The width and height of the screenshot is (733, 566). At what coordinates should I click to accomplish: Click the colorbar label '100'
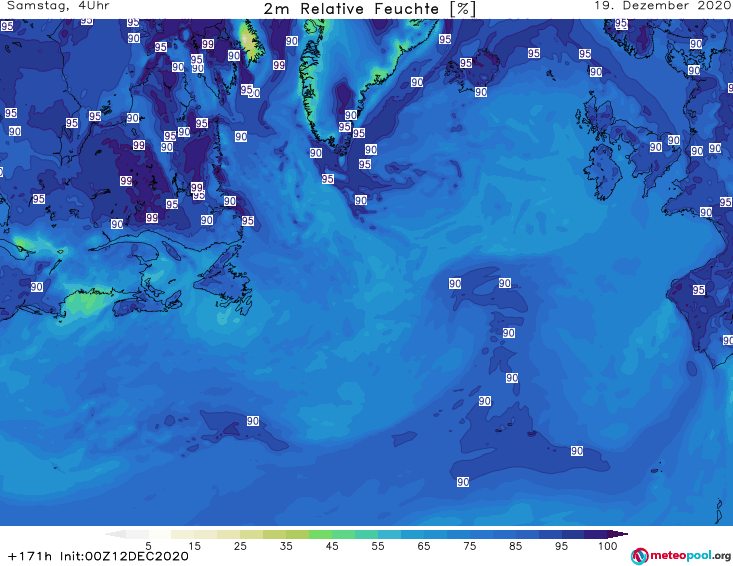(x=608, y=546)
